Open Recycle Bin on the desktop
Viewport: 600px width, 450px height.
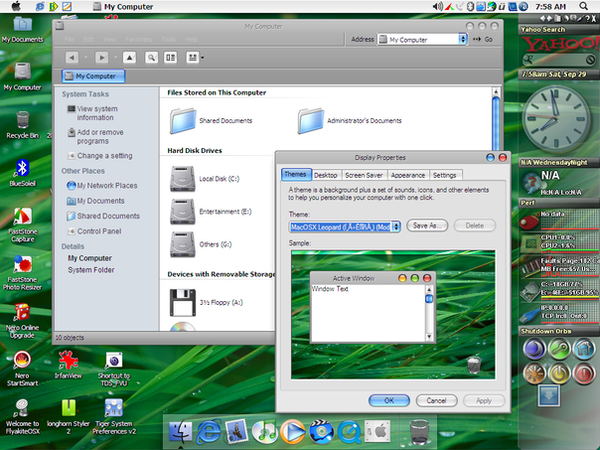click(21, 120)
